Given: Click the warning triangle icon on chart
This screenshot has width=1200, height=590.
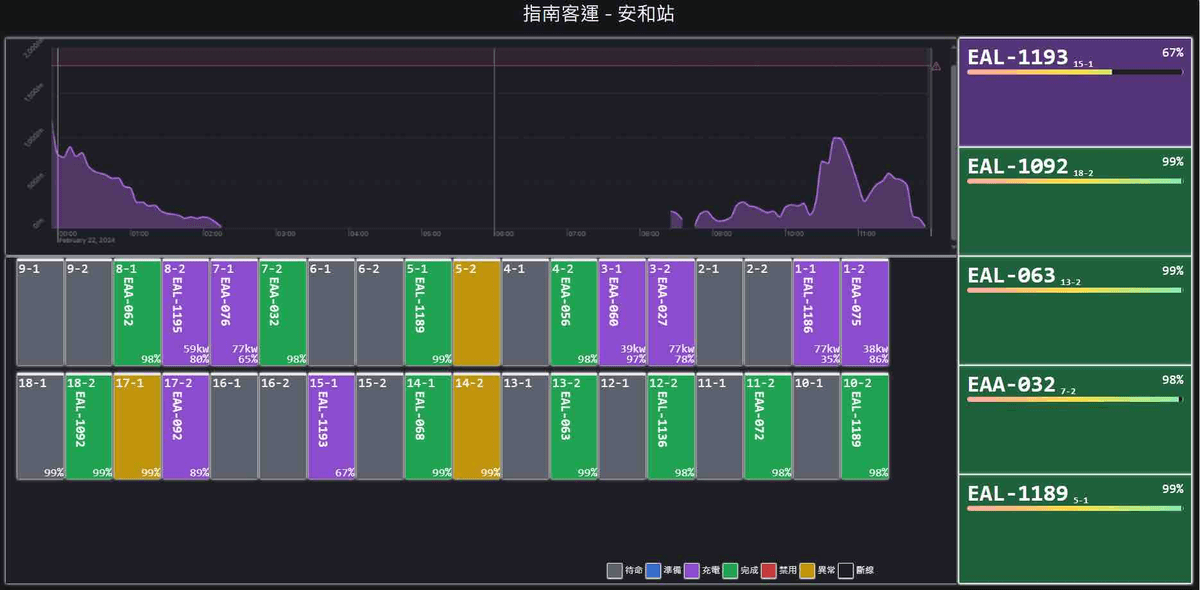Looking at the screenshot, I should click(x=936, y=66).
